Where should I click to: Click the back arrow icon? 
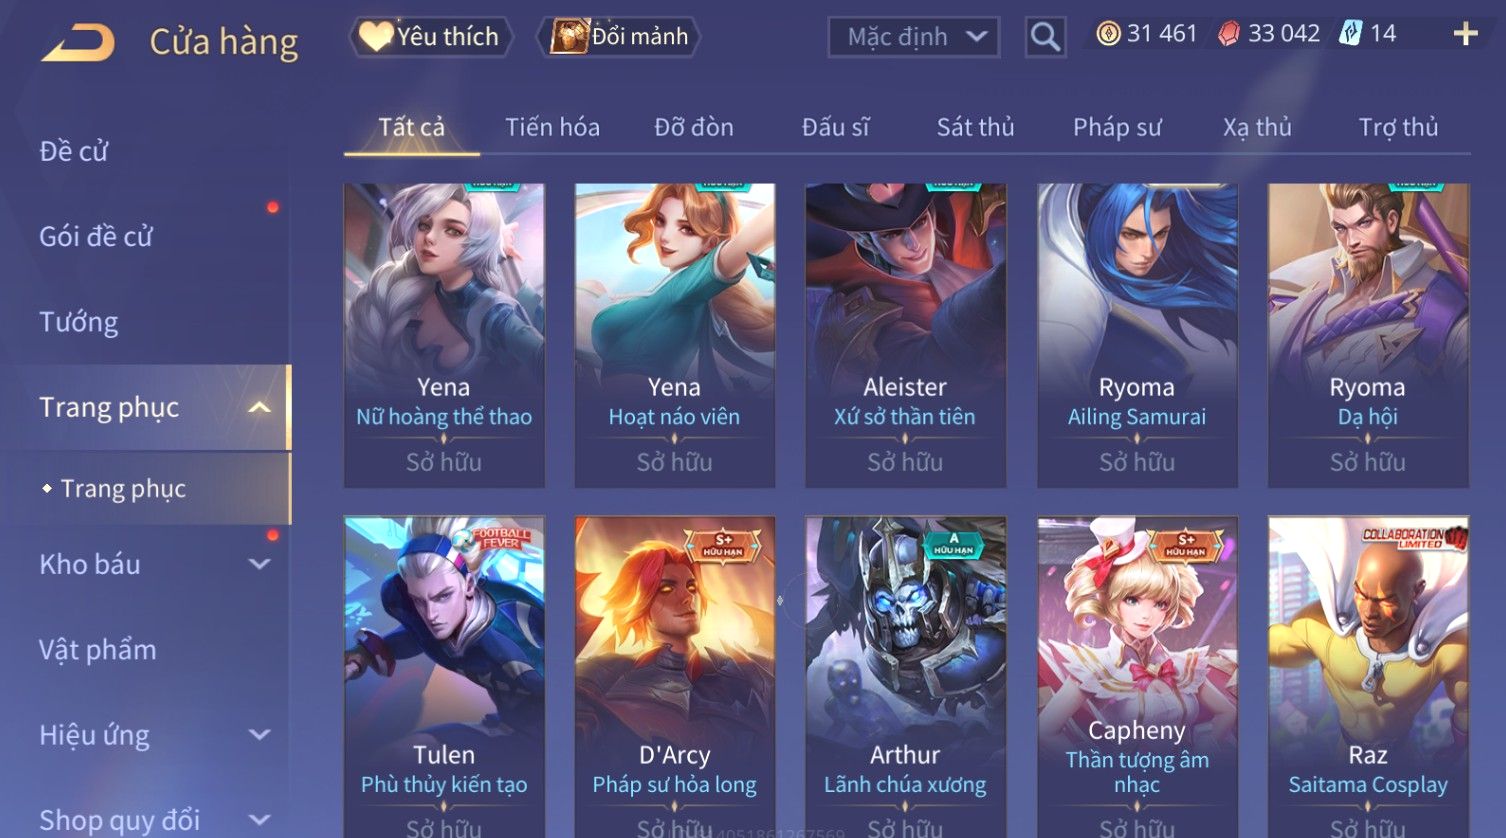point(78,43)
